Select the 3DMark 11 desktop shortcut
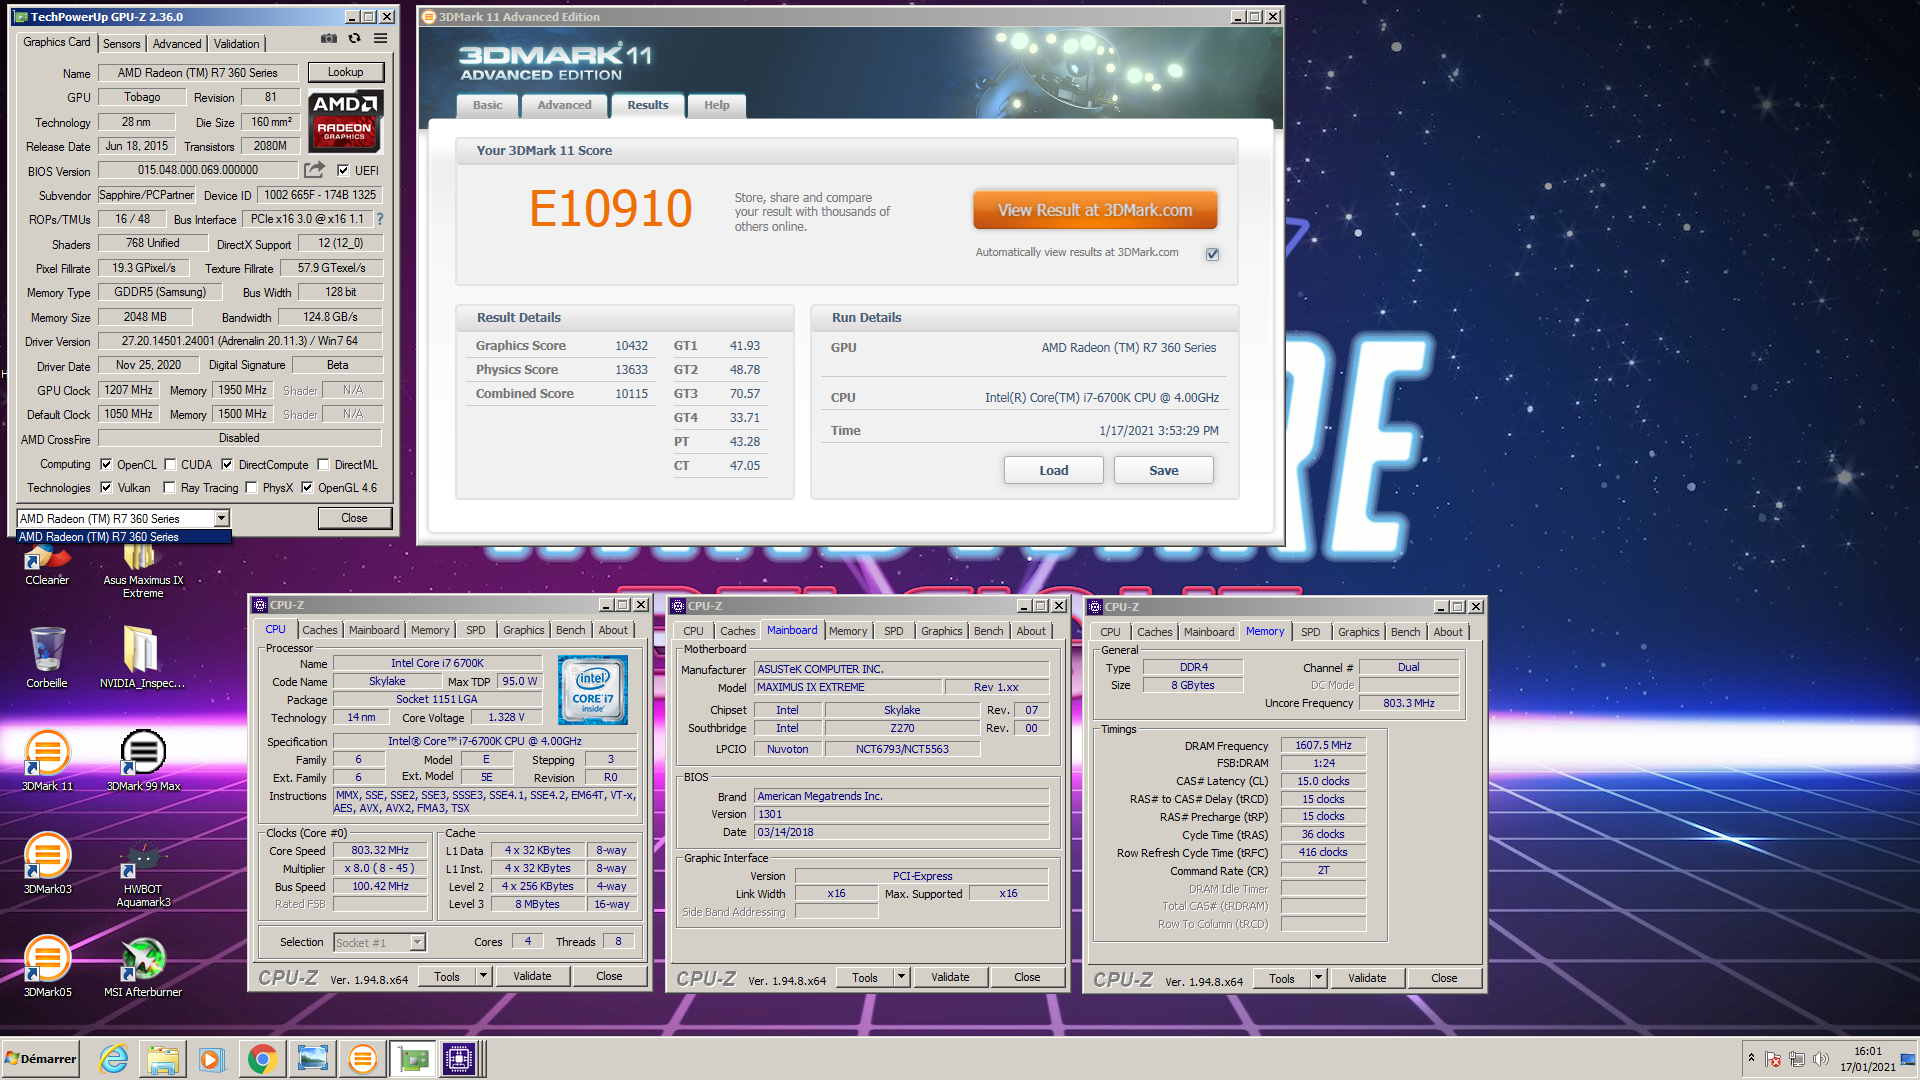Viewport: 1920px width, 1080px height. point(47,761)
